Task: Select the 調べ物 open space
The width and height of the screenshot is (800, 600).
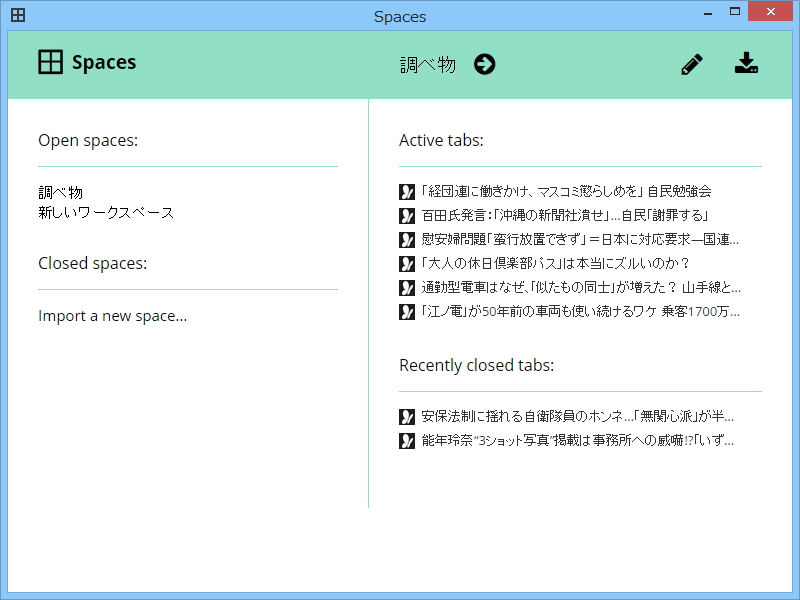Action: (61, 192)
